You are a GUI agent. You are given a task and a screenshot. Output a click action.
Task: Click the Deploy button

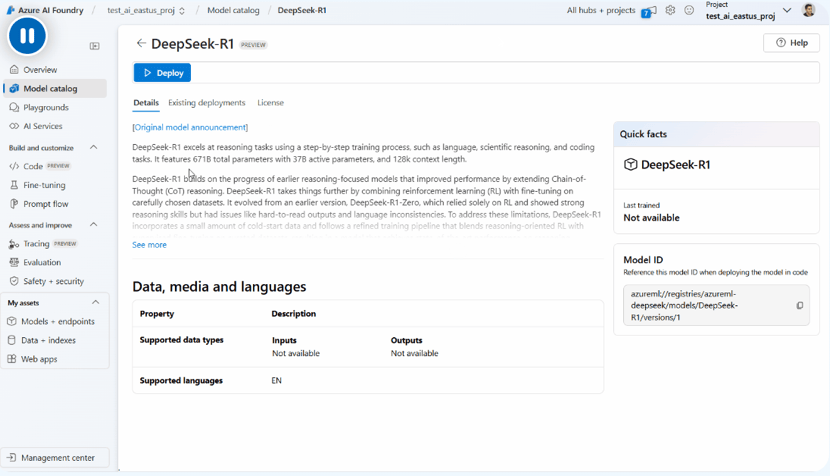point(162,73)
